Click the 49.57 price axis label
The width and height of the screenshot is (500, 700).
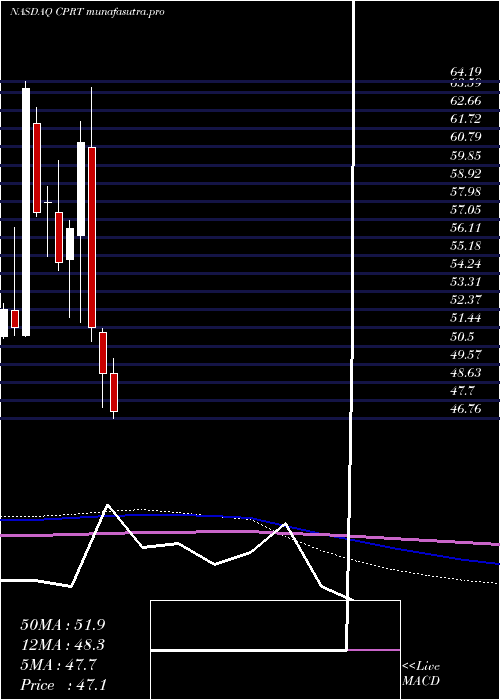465,355
